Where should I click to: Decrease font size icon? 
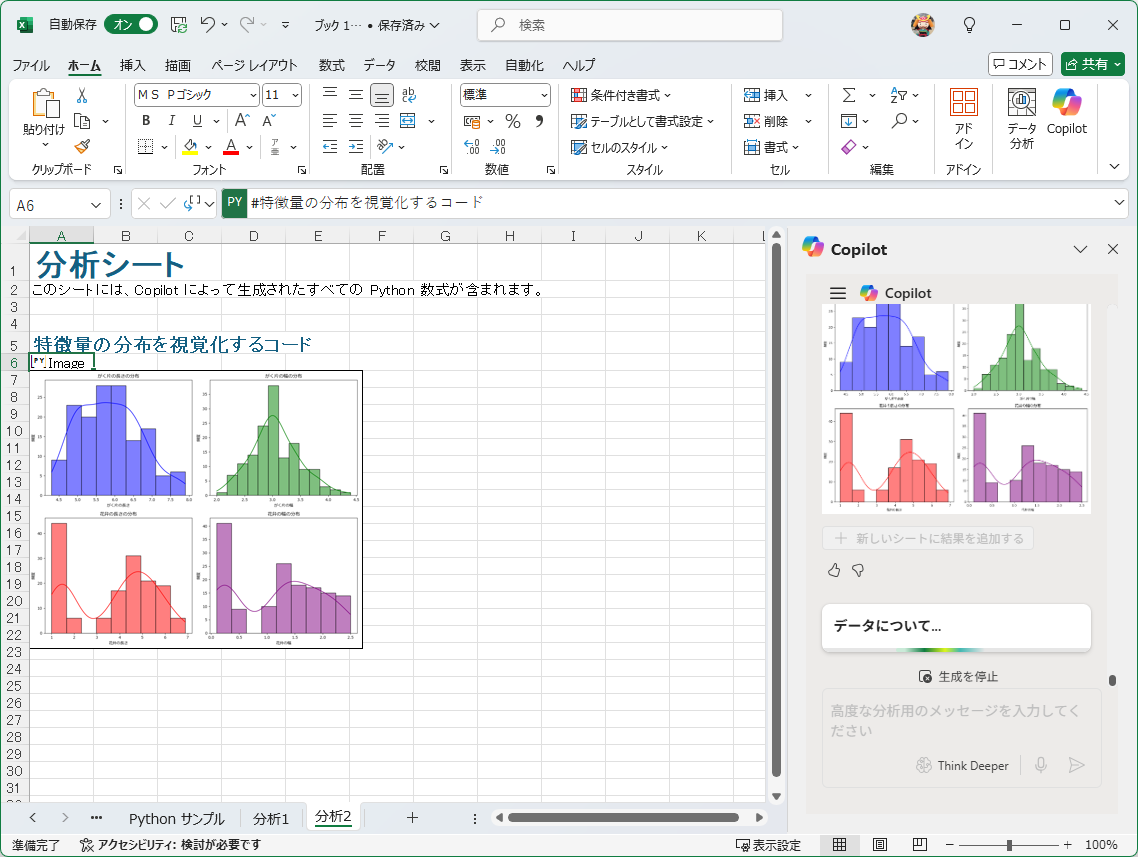tap(269, 120)
